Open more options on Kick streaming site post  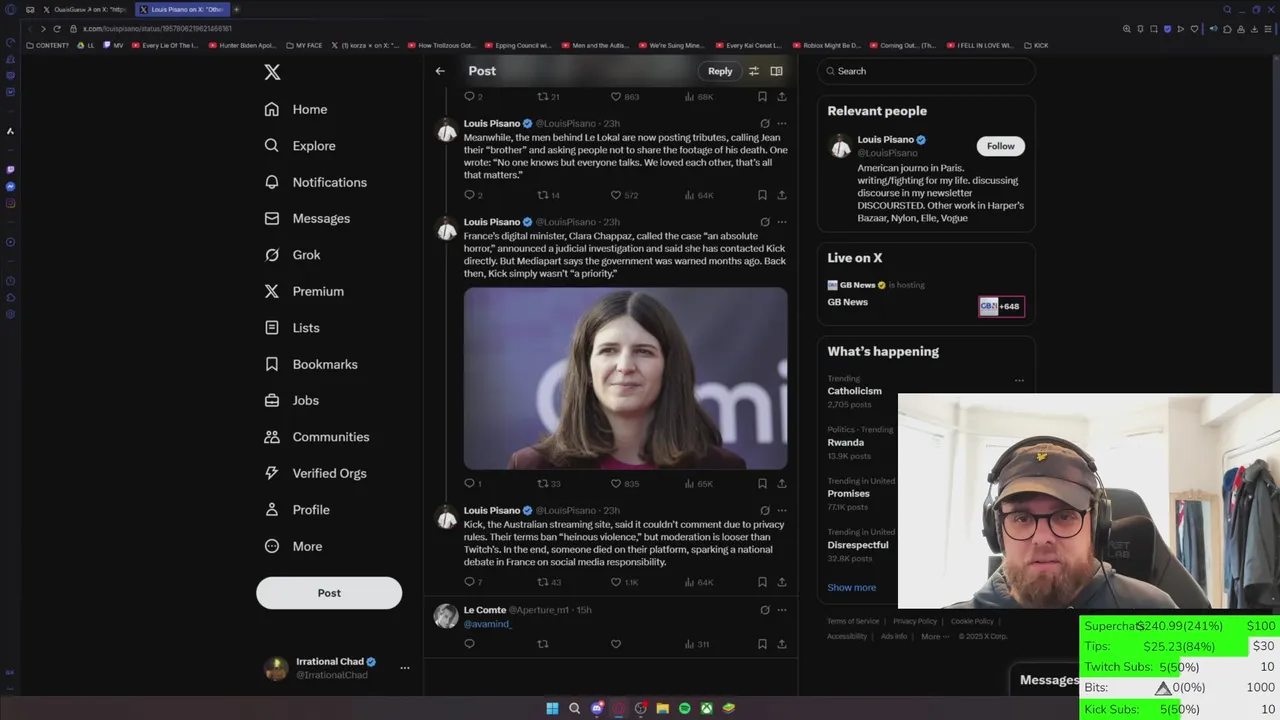click(782, 511)
